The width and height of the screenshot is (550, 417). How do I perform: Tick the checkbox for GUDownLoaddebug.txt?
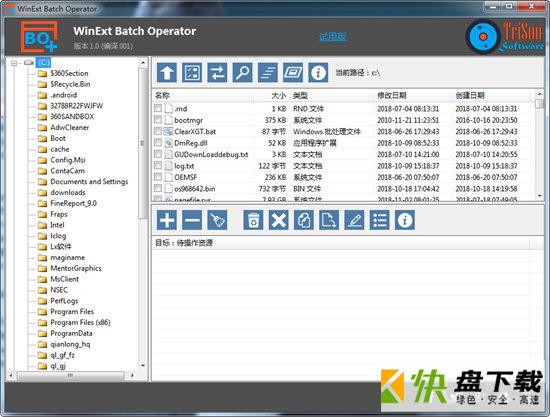tap(158, 154)
